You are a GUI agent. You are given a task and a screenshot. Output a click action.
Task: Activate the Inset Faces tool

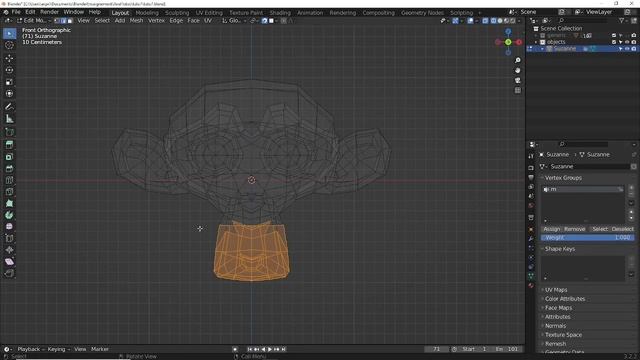tap(9, 157)
